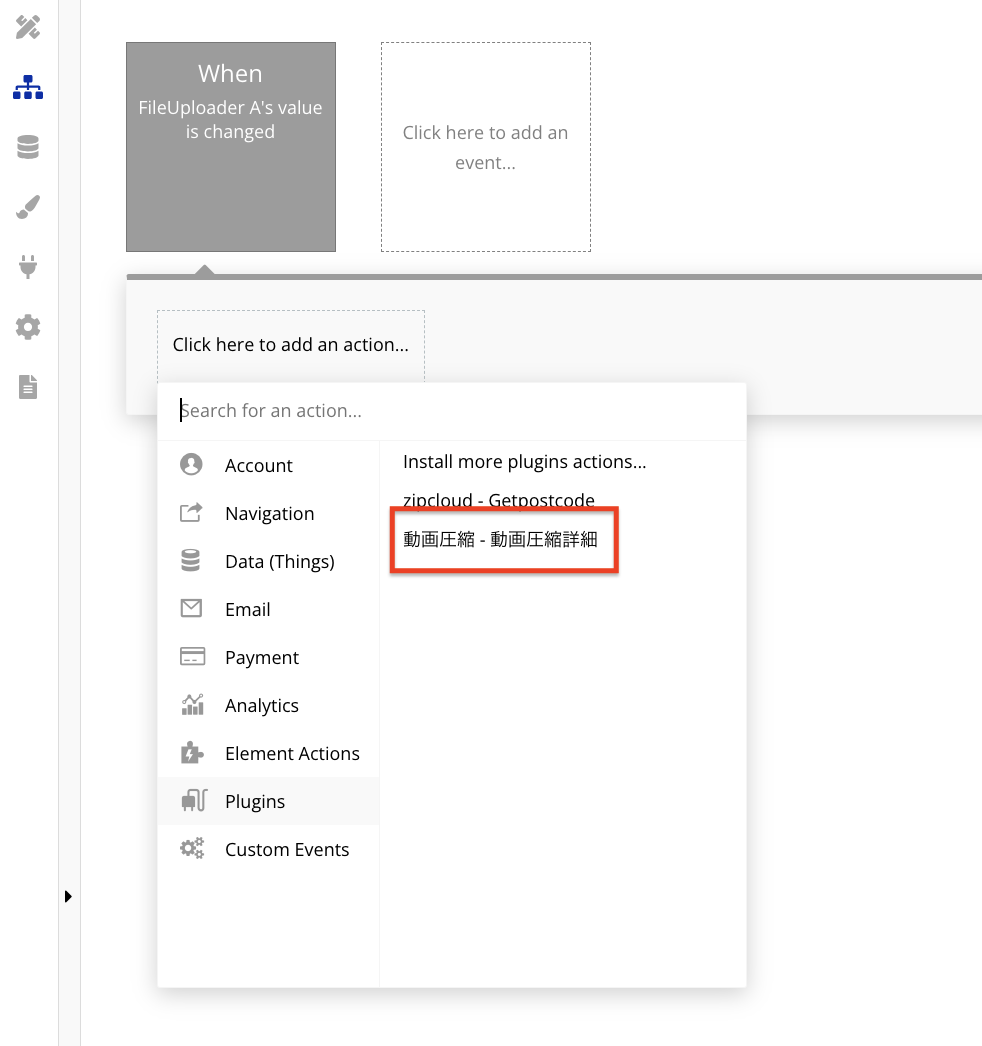The width and height of the screenshot is (982, 1046).
Task: Click the Account user icon
Action: coord(191,464)
